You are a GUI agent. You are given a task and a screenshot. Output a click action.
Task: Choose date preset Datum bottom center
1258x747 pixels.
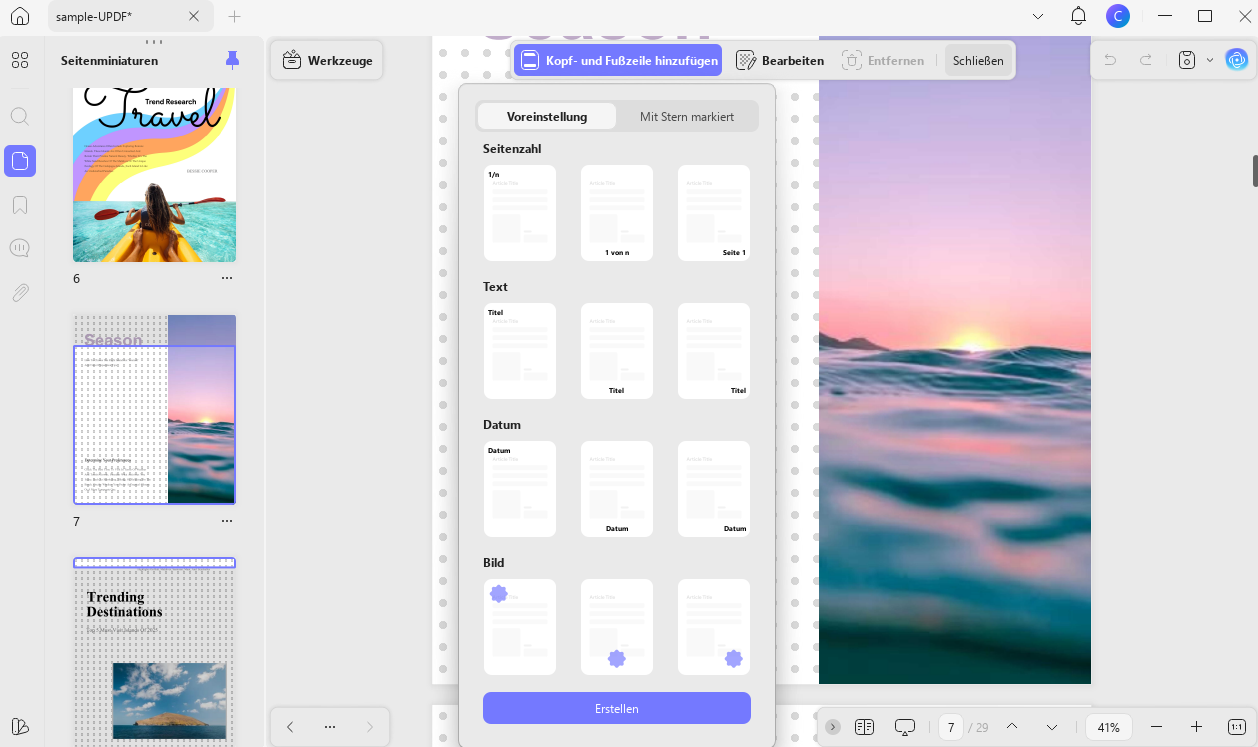click(x=617, y=489)
